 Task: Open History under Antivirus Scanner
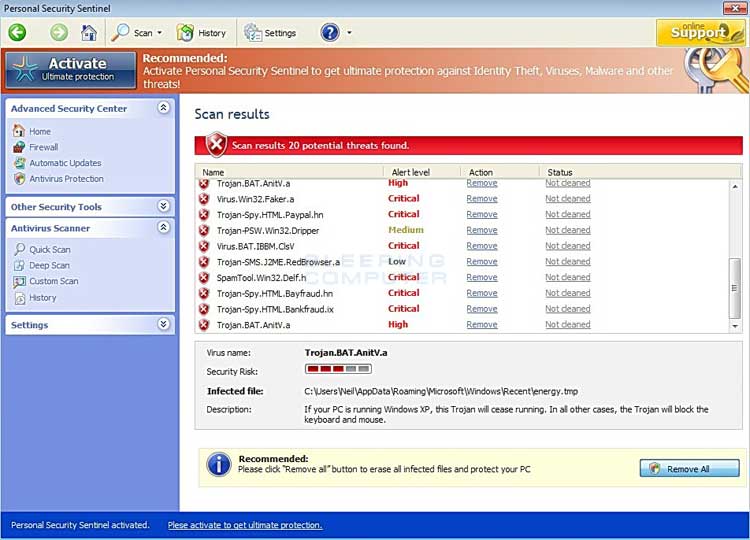pyautogui.click(x=43, y=298)
